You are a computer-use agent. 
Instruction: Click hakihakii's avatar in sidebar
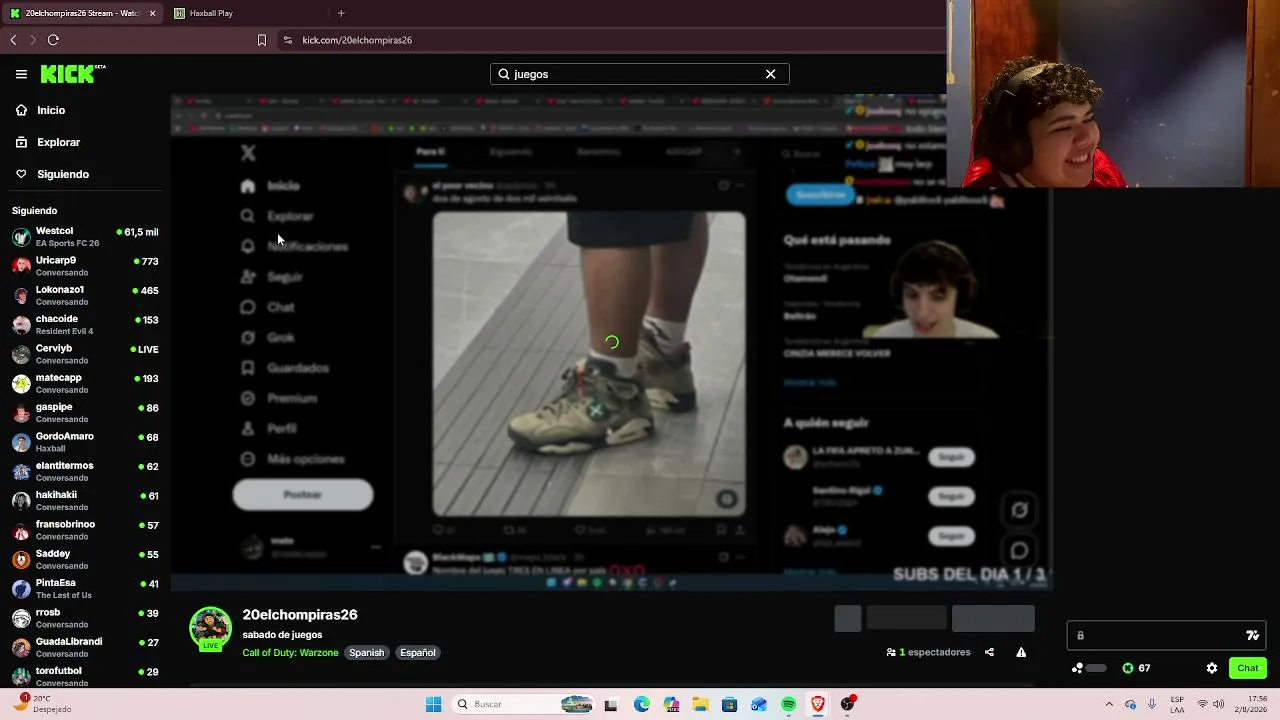click(21, 500)
